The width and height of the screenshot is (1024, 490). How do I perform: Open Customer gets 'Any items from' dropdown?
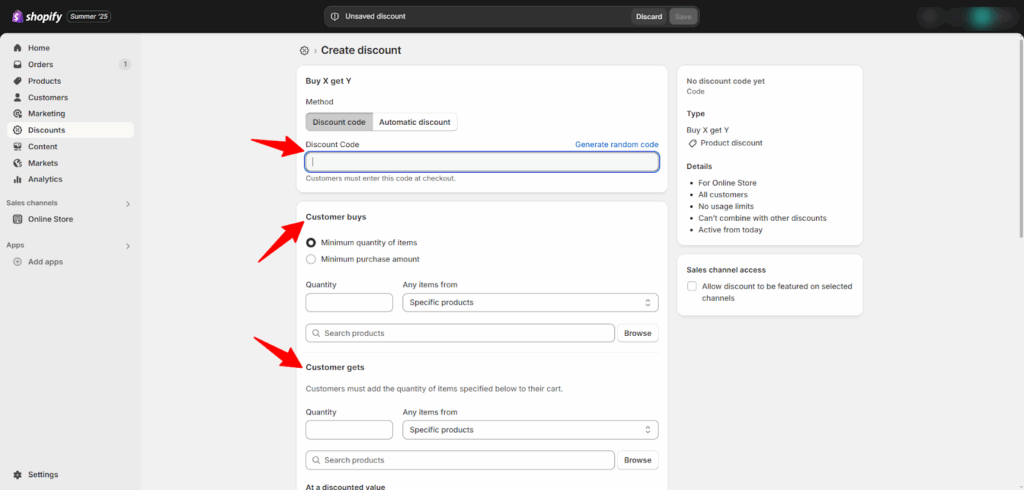pyautogui.click(x=530, y=430)
